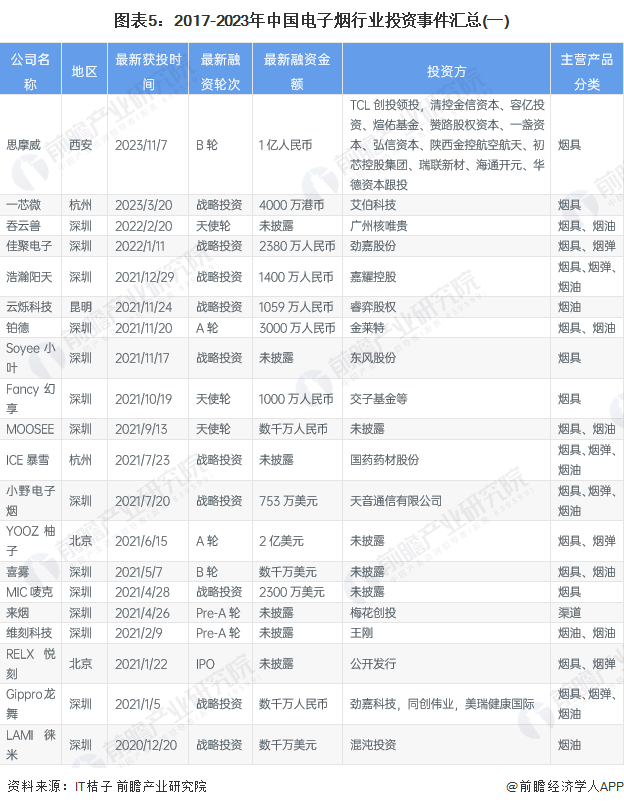Image resolution: width=624 pixels, height=807 pixels.
Task: Click amount 3000万人民币
Action: 297,328
